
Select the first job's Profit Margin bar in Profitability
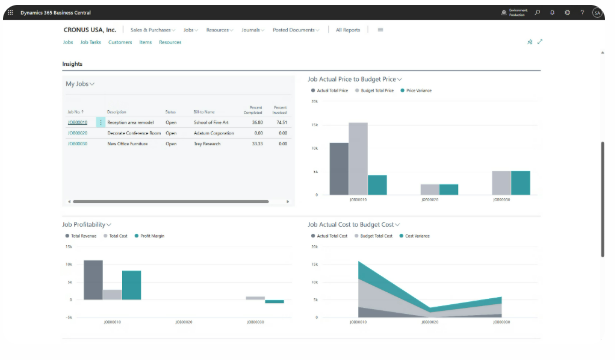131,285
